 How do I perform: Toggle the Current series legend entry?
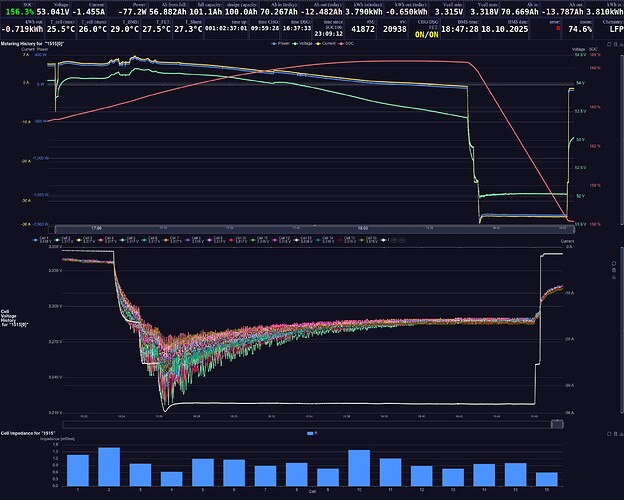[x=324, y=43]
